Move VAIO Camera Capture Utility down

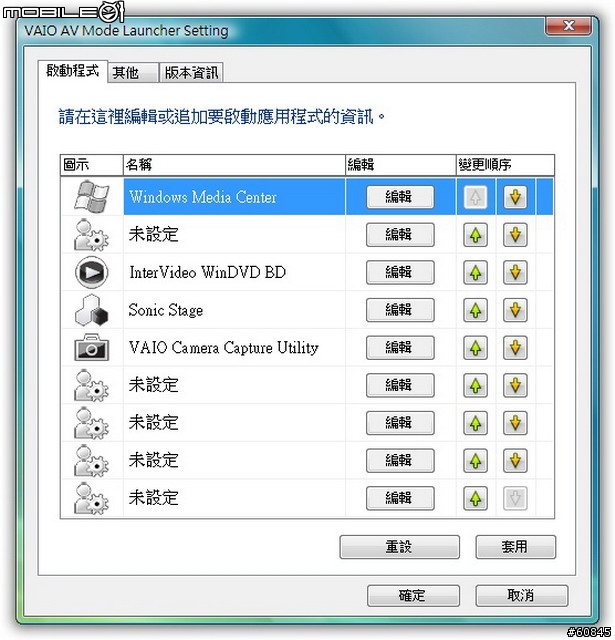(515, 348)
